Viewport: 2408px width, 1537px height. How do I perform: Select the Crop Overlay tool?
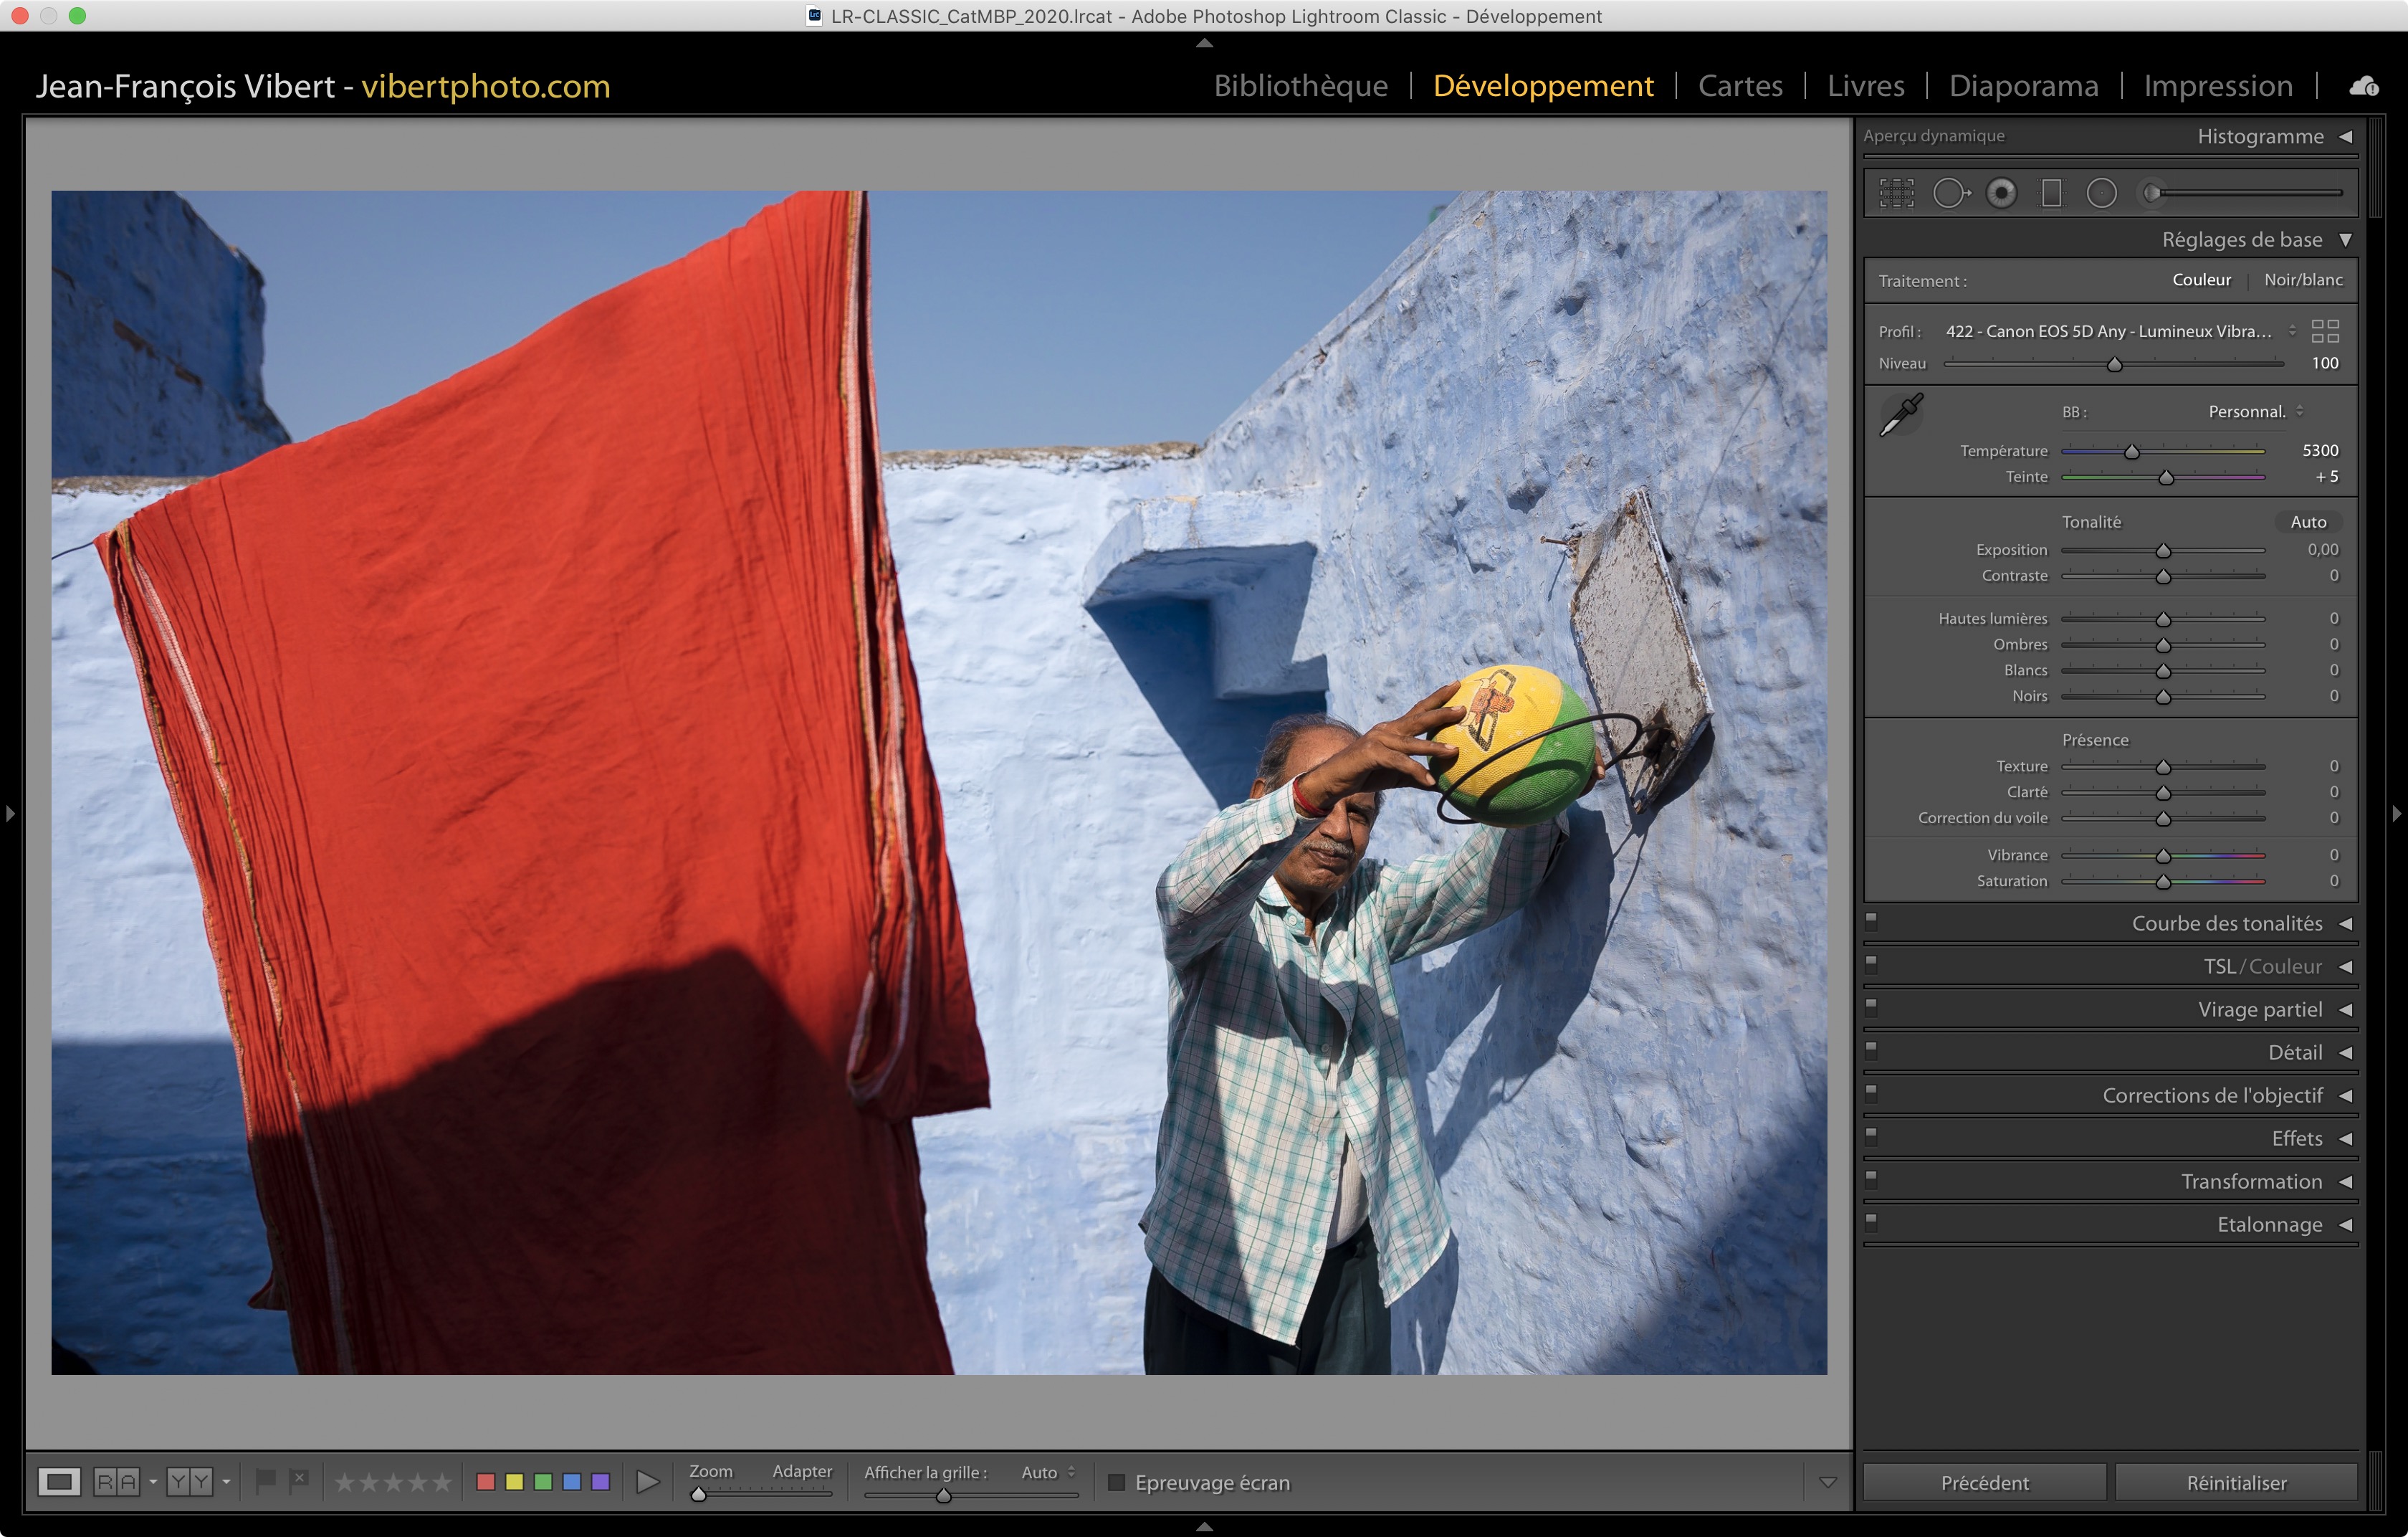(x=1896, y=193)
